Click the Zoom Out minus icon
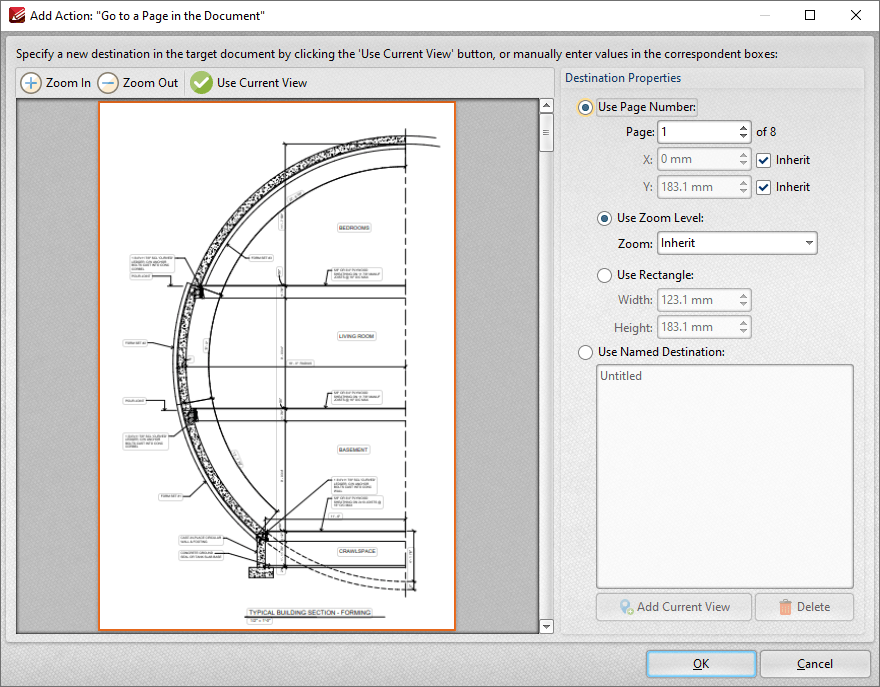Screen dimensions: 880x687 108,83
